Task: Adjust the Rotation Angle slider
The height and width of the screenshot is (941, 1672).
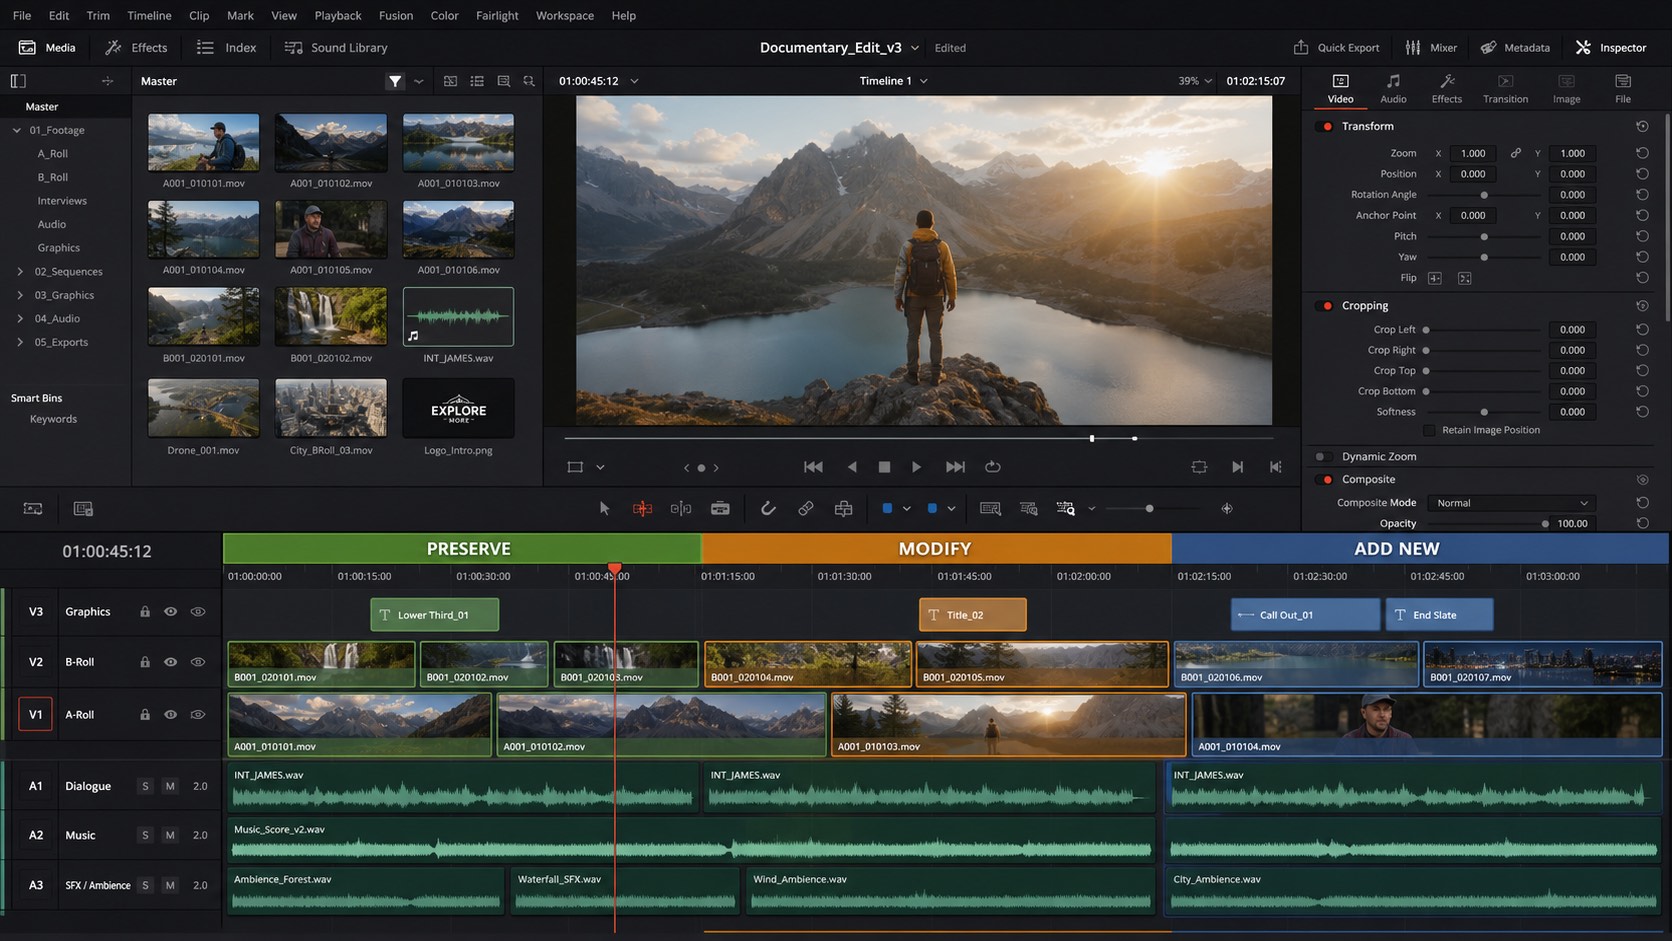Action: (1484, 195)
